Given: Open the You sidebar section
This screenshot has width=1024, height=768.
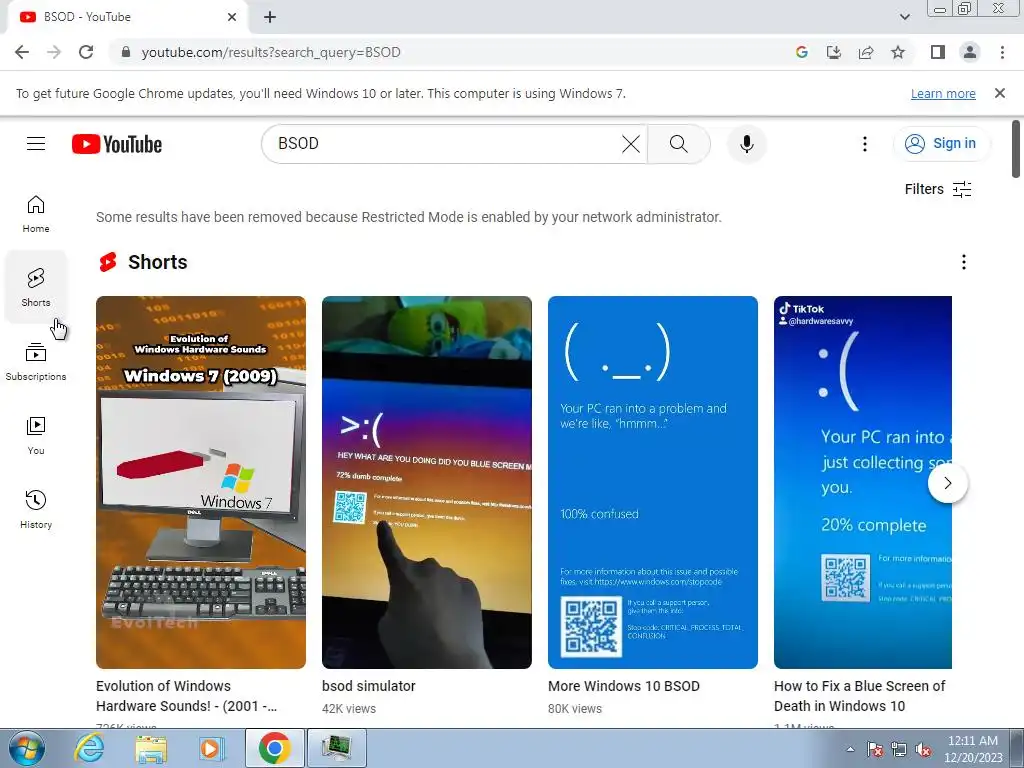Looking at the screenshot, I should tap(36, 436).
